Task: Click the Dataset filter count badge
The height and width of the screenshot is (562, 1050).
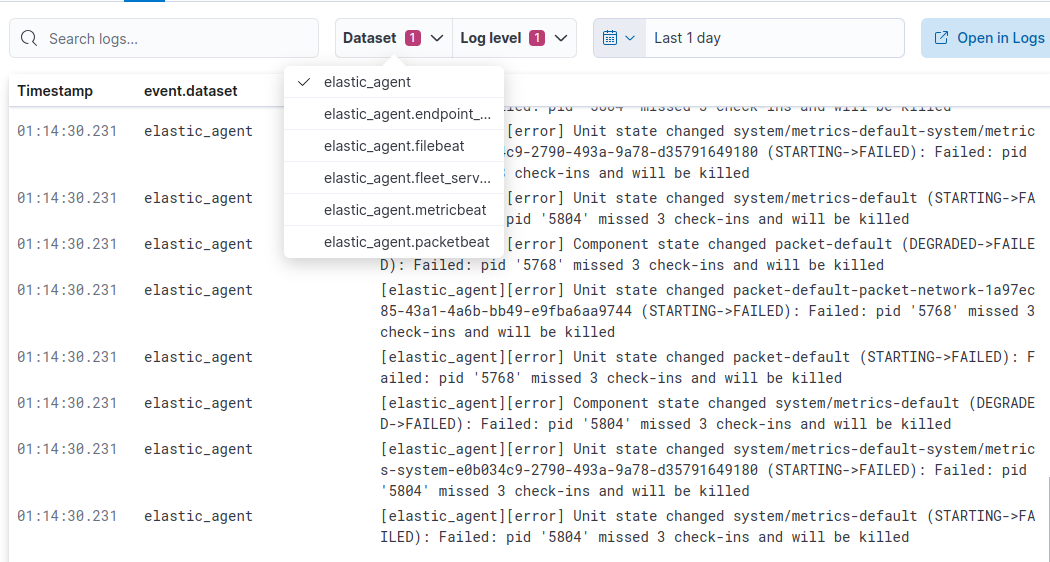Action: point(413,38)
